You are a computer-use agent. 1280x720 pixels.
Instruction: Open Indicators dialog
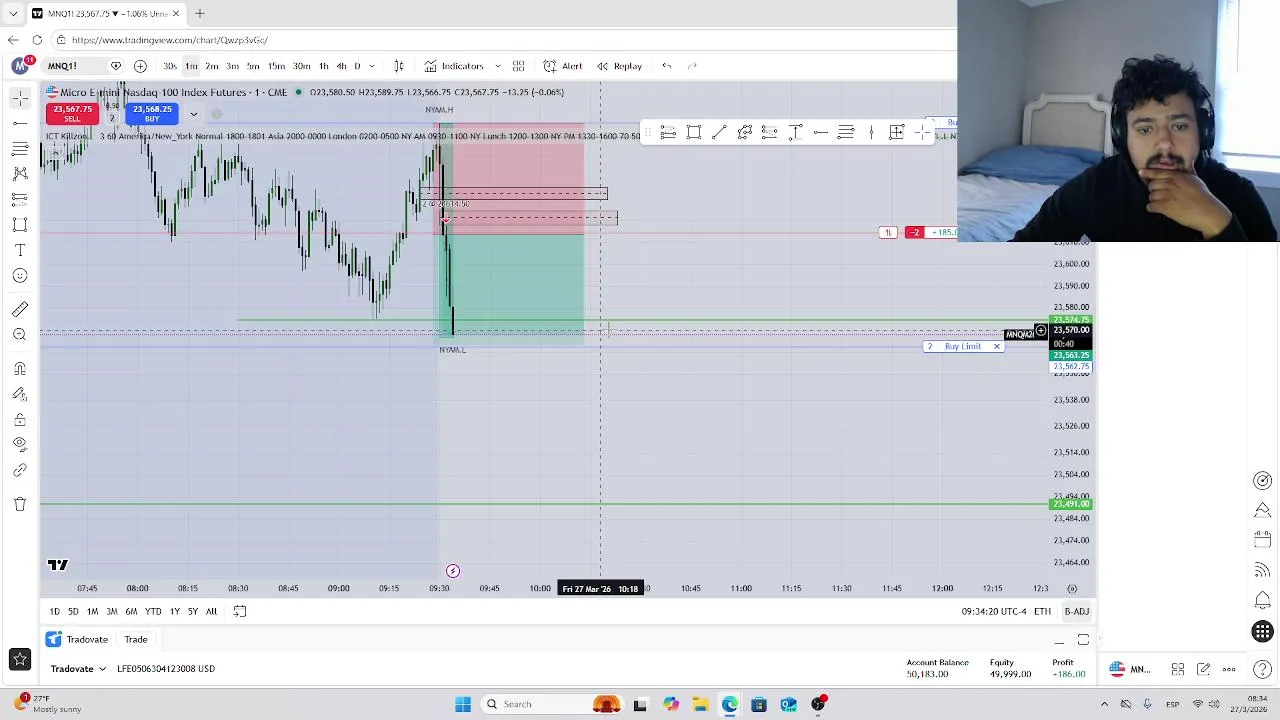click(453, 66)
